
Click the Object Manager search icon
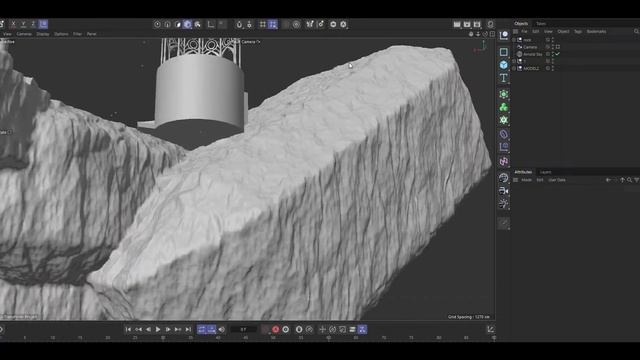[x=636, y=31]
